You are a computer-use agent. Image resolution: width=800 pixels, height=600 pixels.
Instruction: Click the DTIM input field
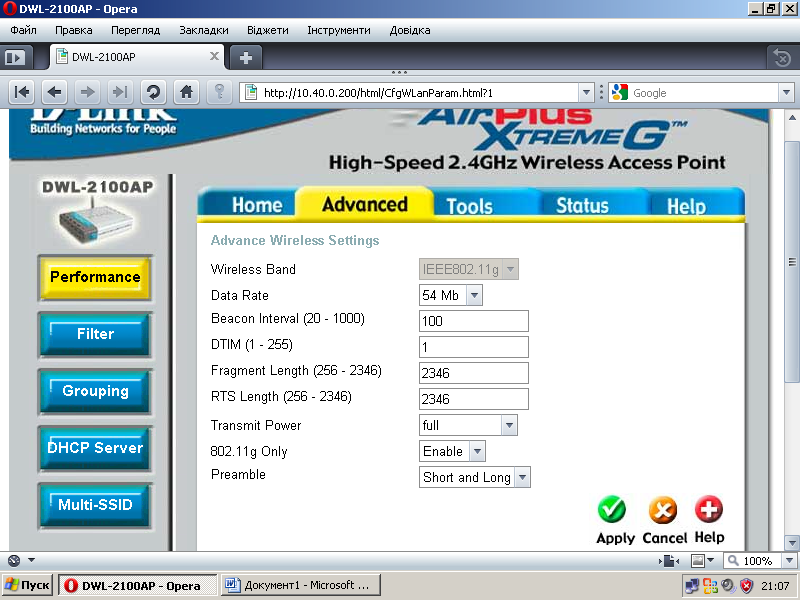(473, 347)
